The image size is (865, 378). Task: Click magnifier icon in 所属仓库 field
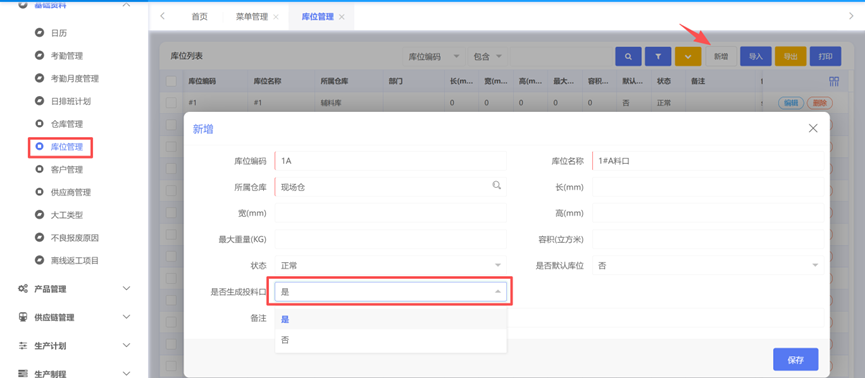(x=496, y=186)
